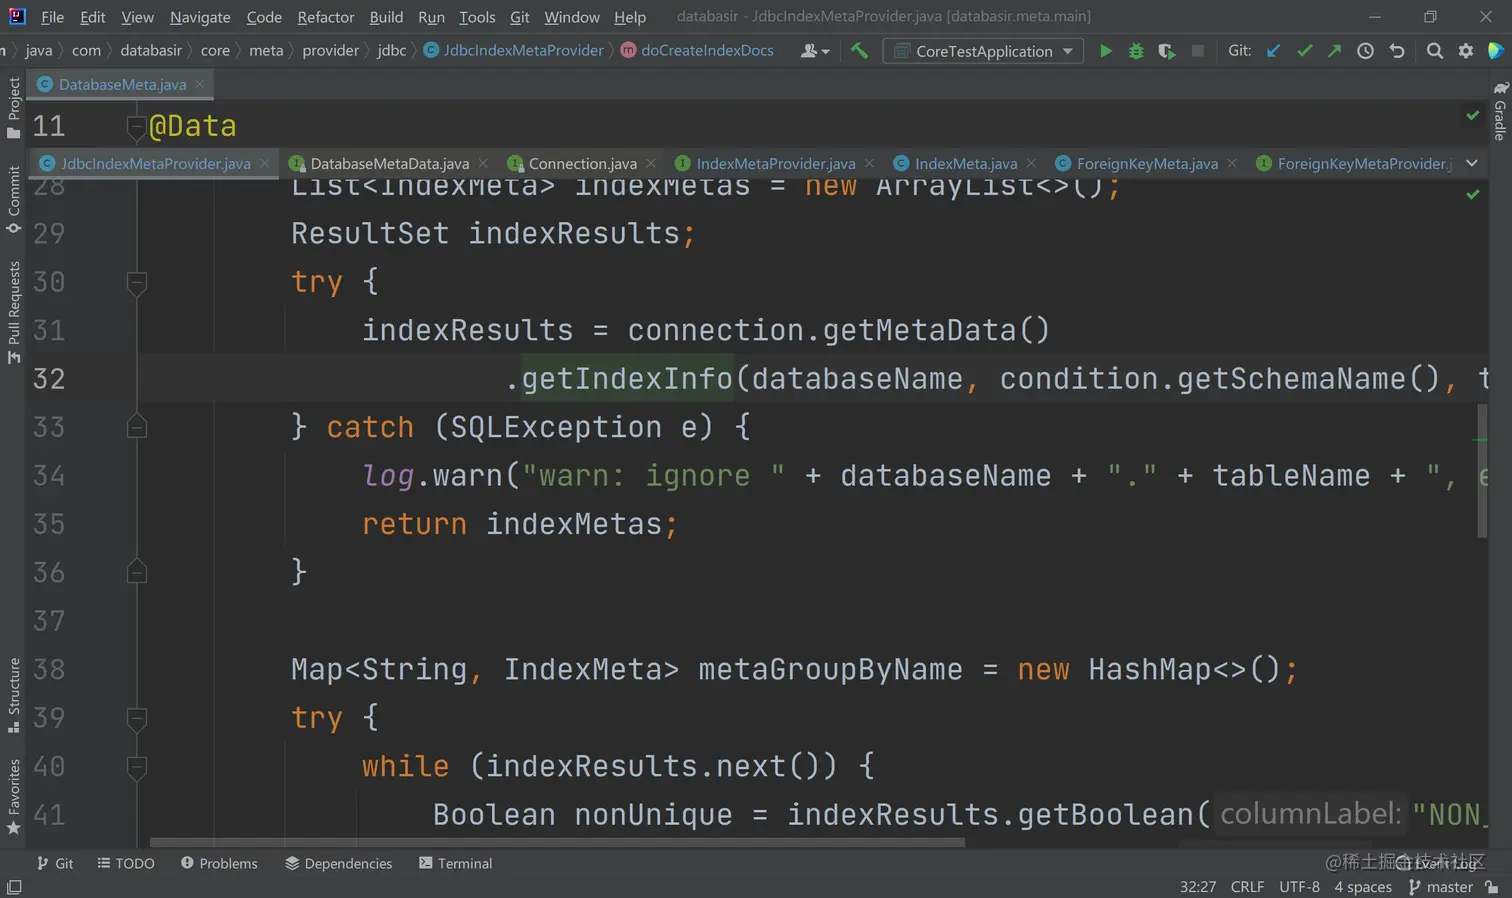Show Git history clock icon
1512x898 pixels.
1365,51
